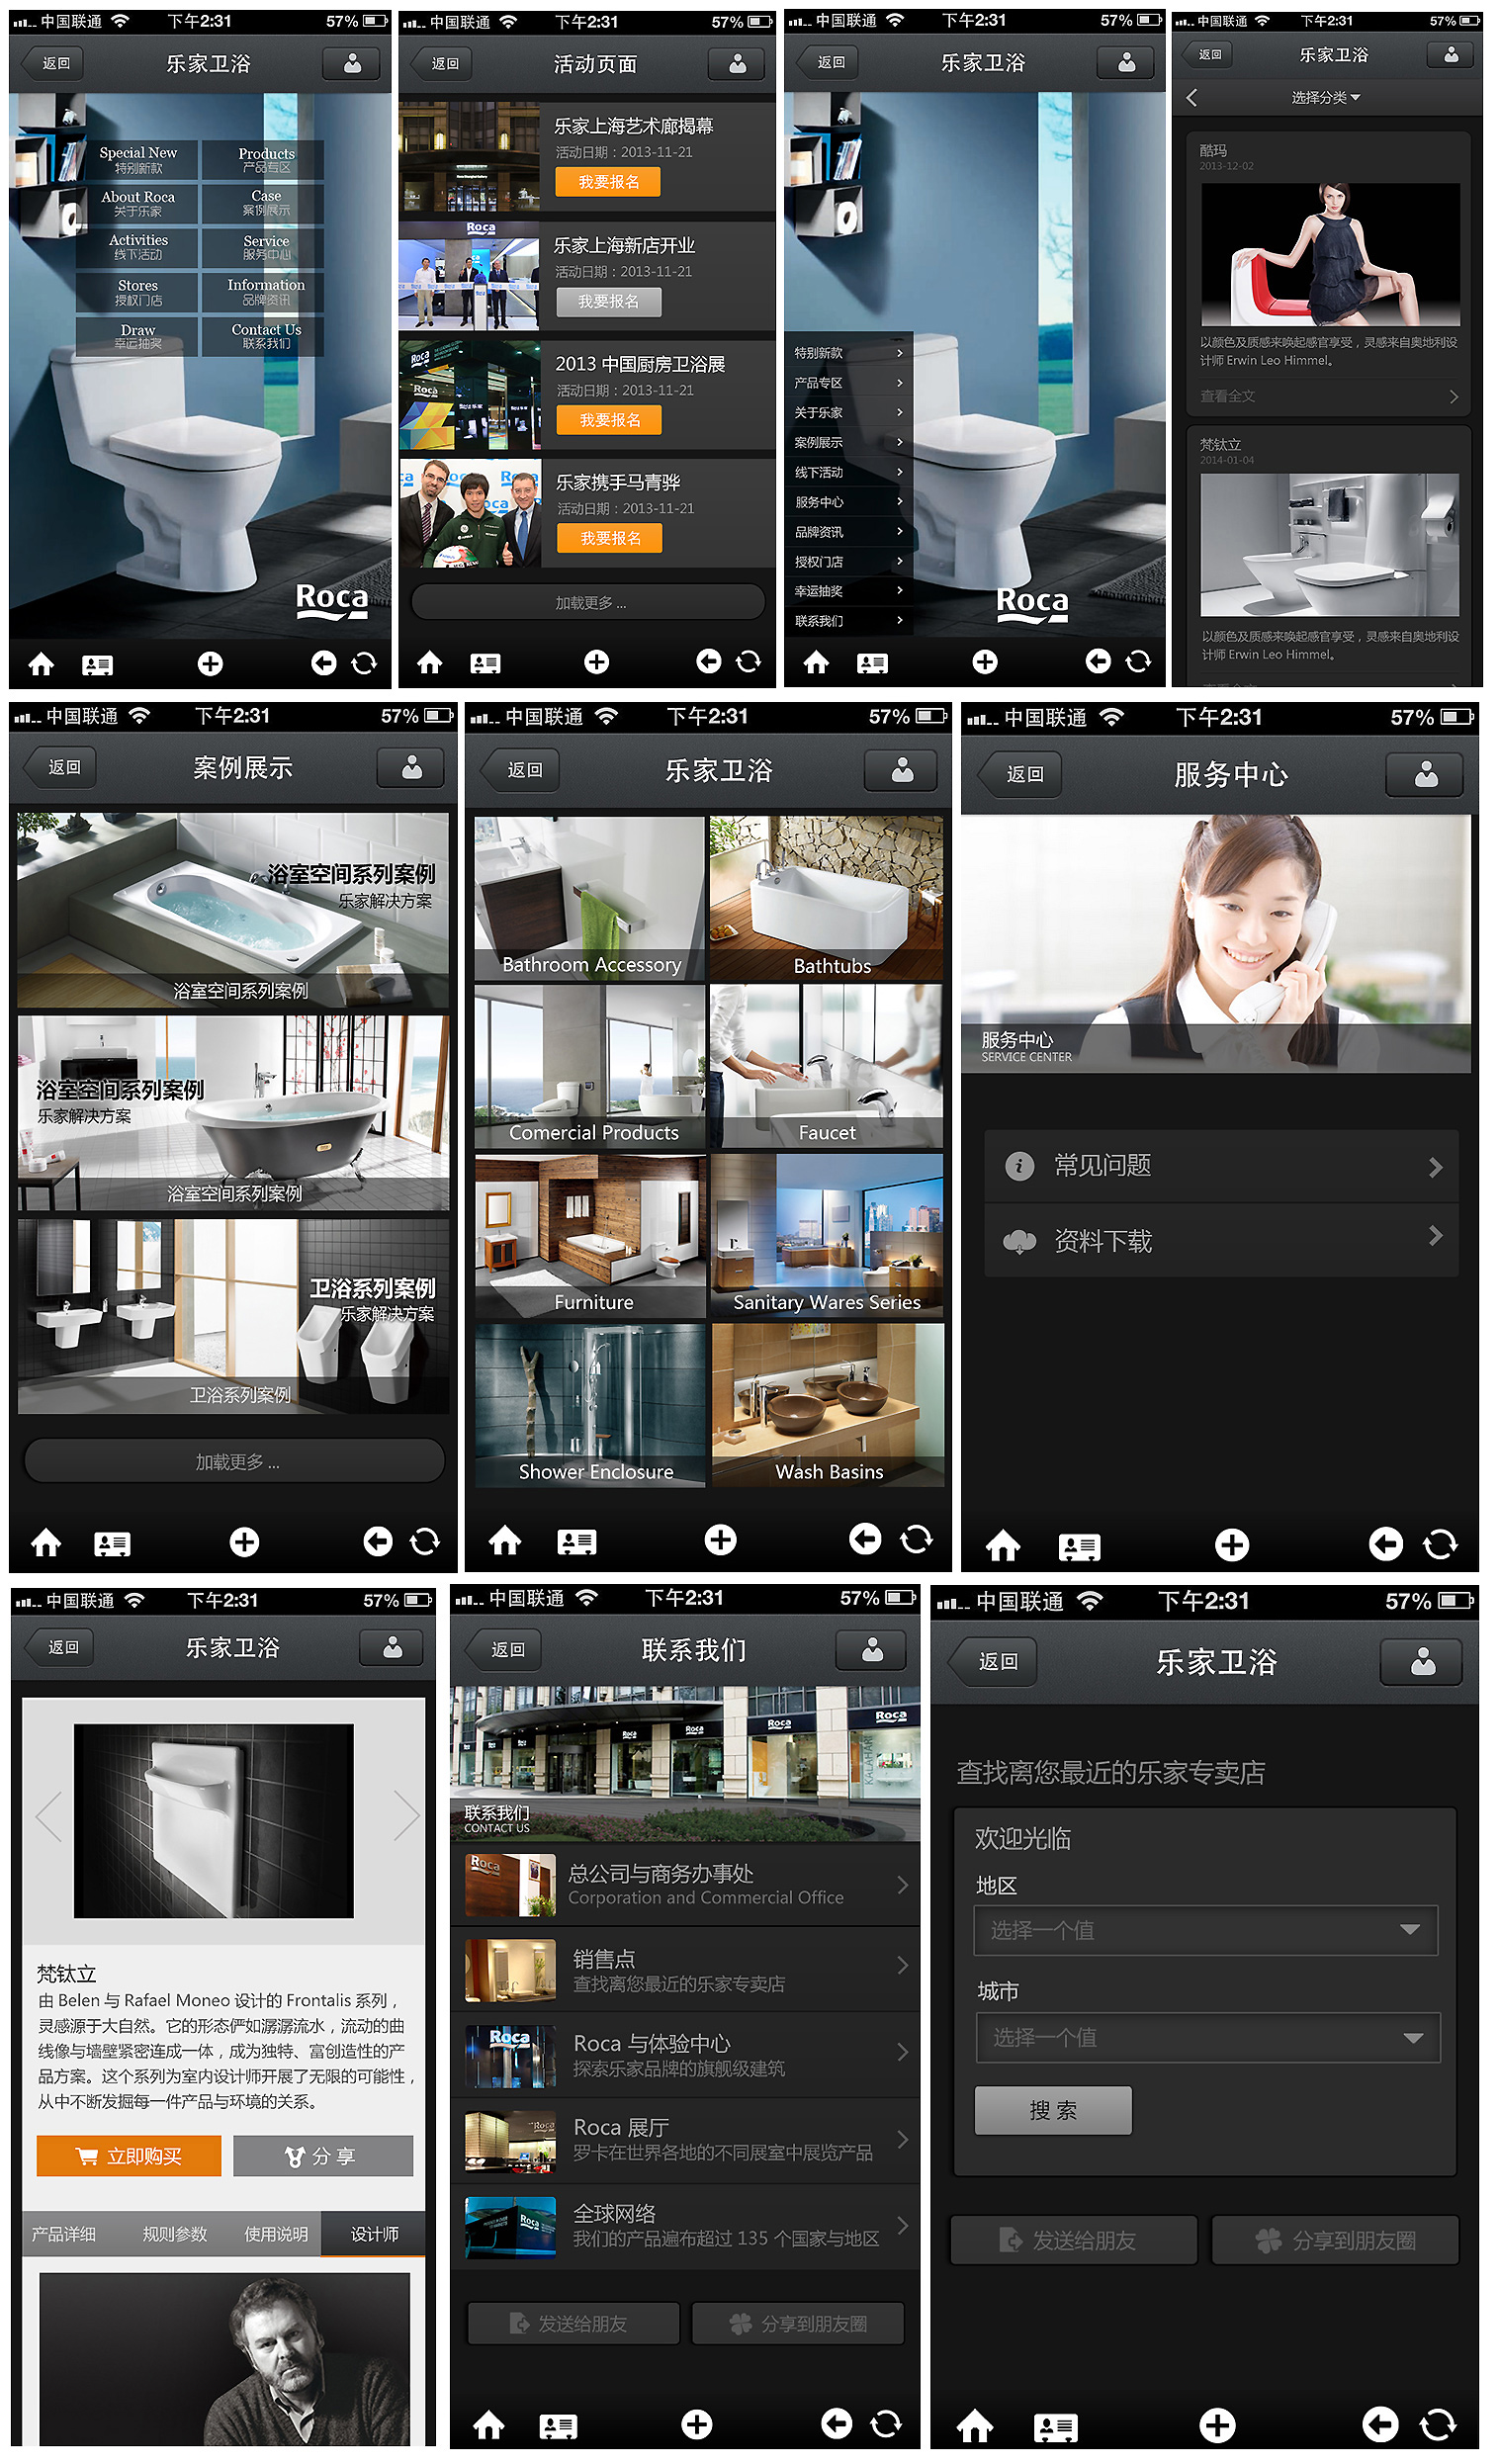Tap 加载更多 on 活动页面
The height and width of the screenshot is (2464, 1499).
(x=588, y=604)
